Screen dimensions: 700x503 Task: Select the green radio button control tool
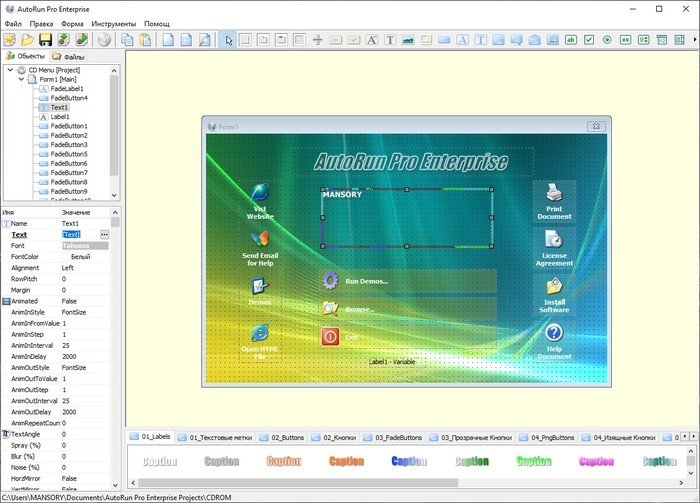click(x=607, y=40)
